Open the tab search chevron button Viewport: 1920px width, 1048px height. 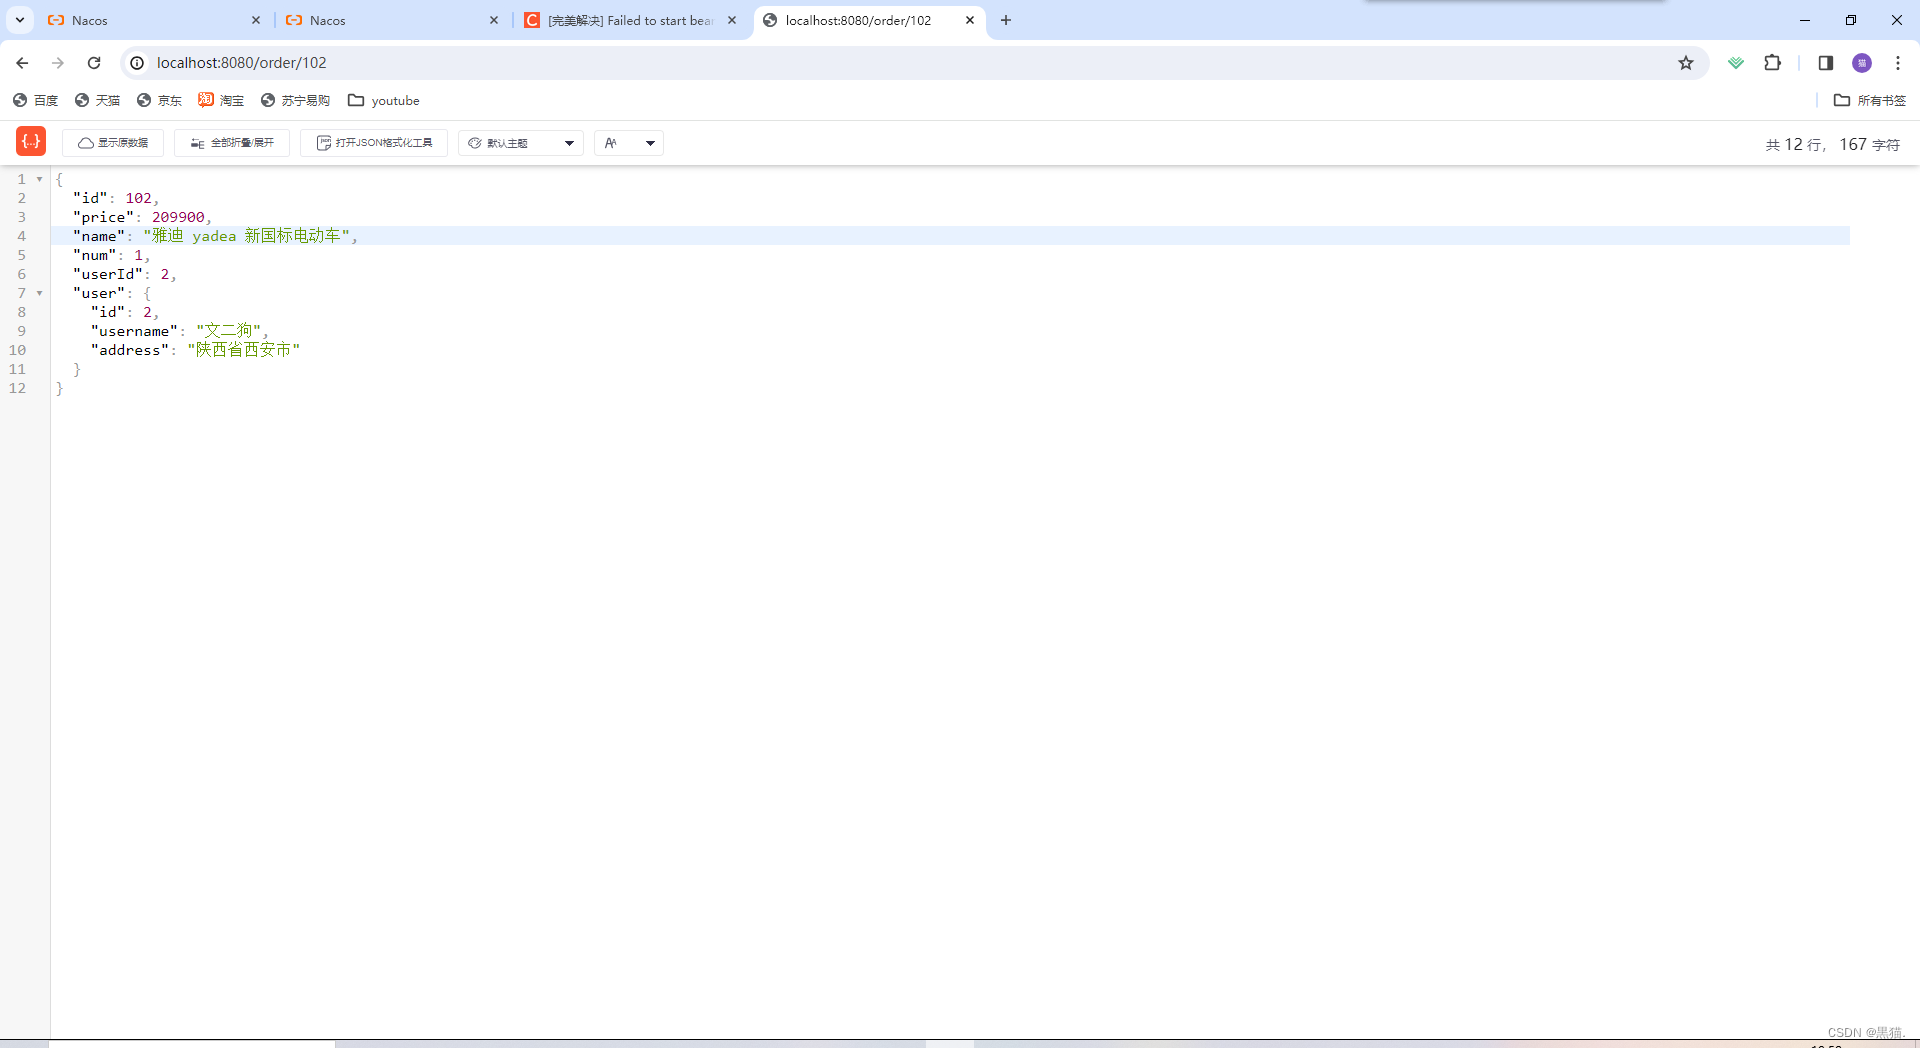point(20,20)
